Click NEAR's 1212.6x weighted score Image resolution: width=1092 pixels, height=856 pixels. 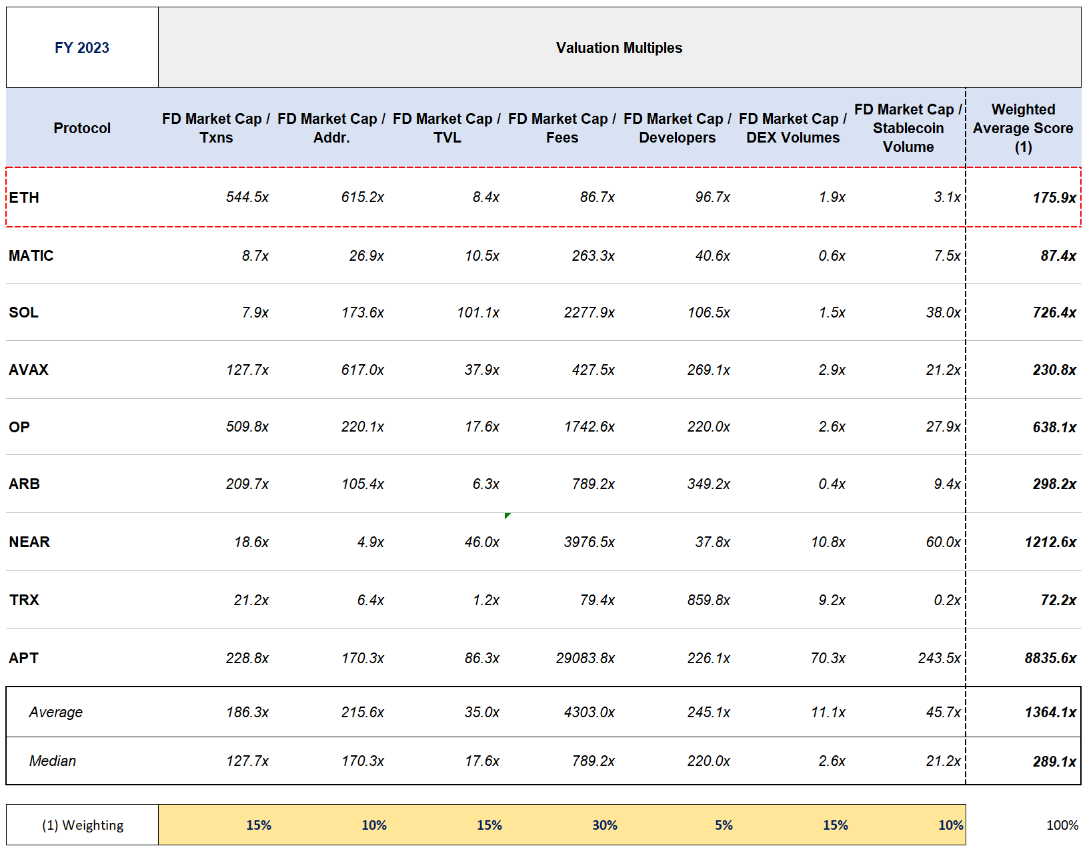coord(1050,542)
